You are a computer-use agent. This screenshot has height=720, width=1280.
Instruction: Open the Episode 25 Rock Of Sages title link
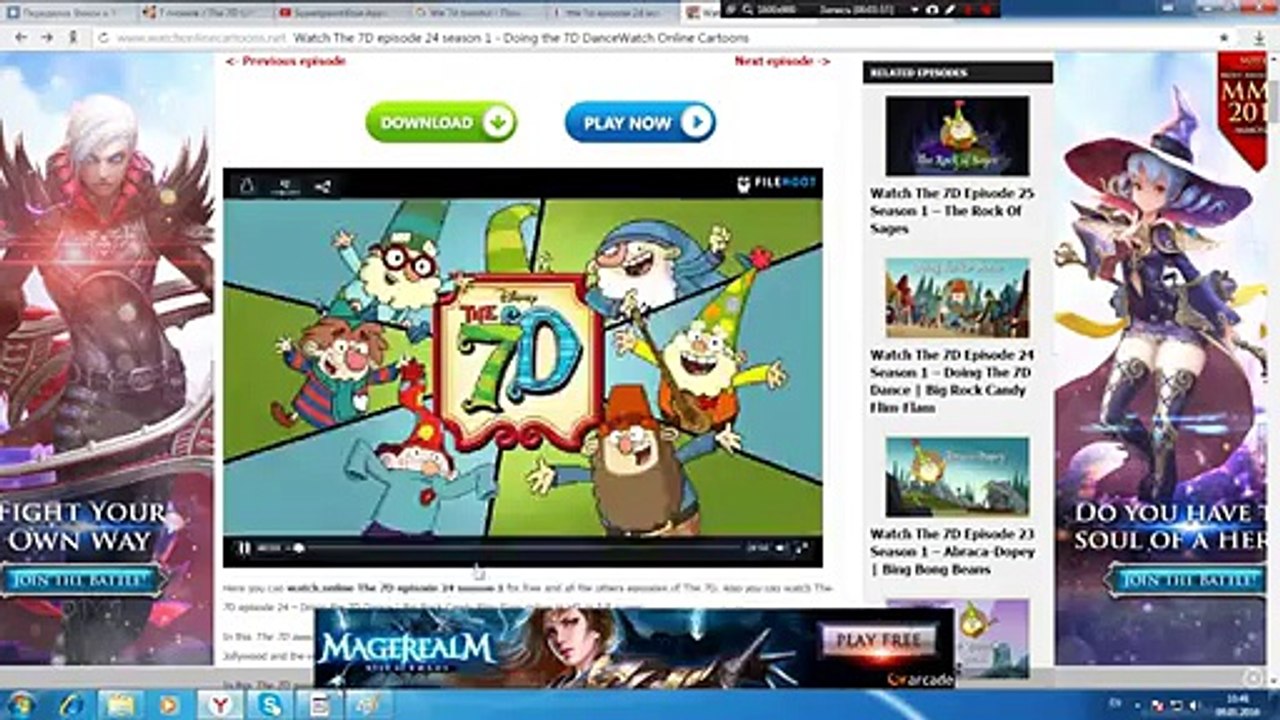(x=952, y=211)
